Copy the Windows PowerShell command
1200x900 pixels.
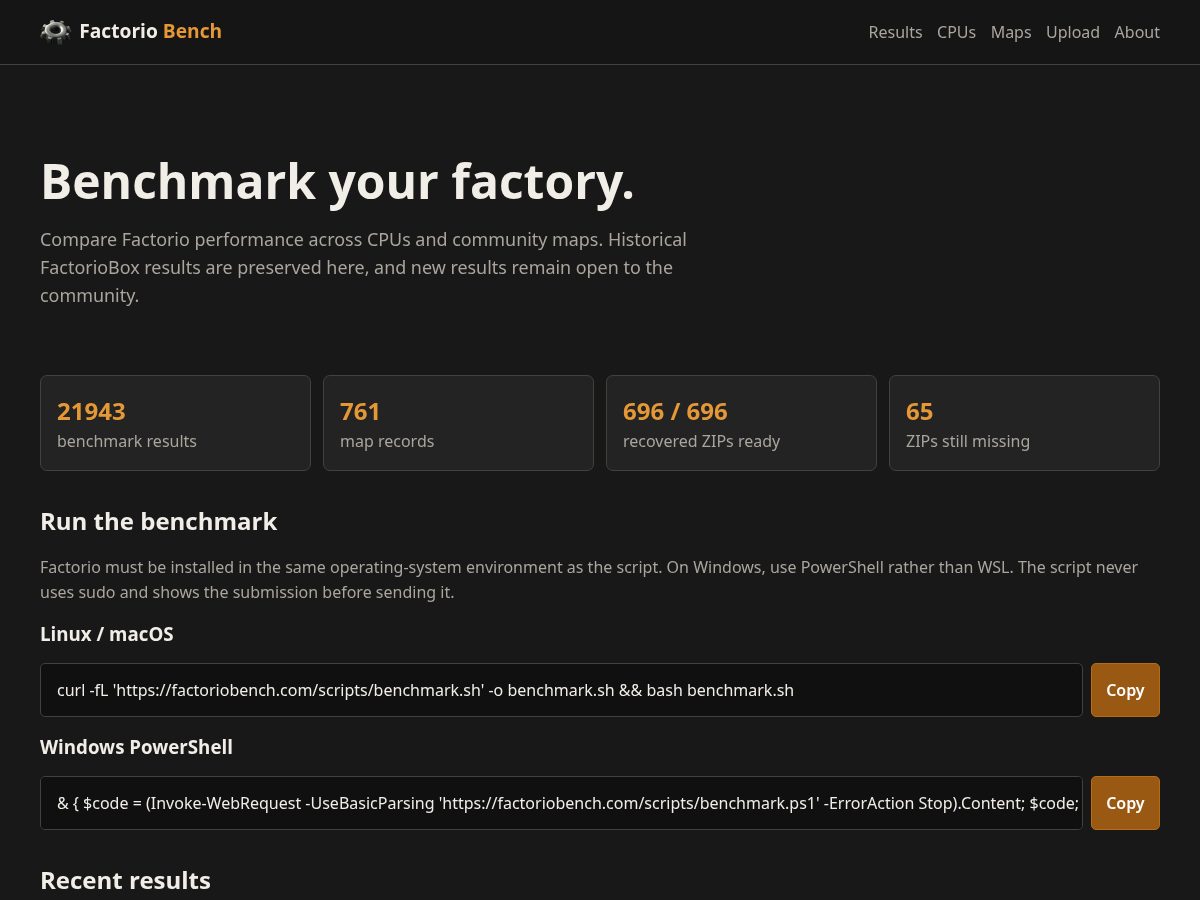tap(1125, 803)
